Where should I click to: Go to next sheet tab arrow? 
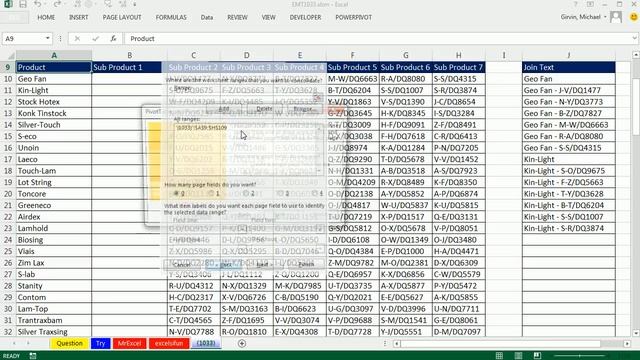click(x=28, y=344)
